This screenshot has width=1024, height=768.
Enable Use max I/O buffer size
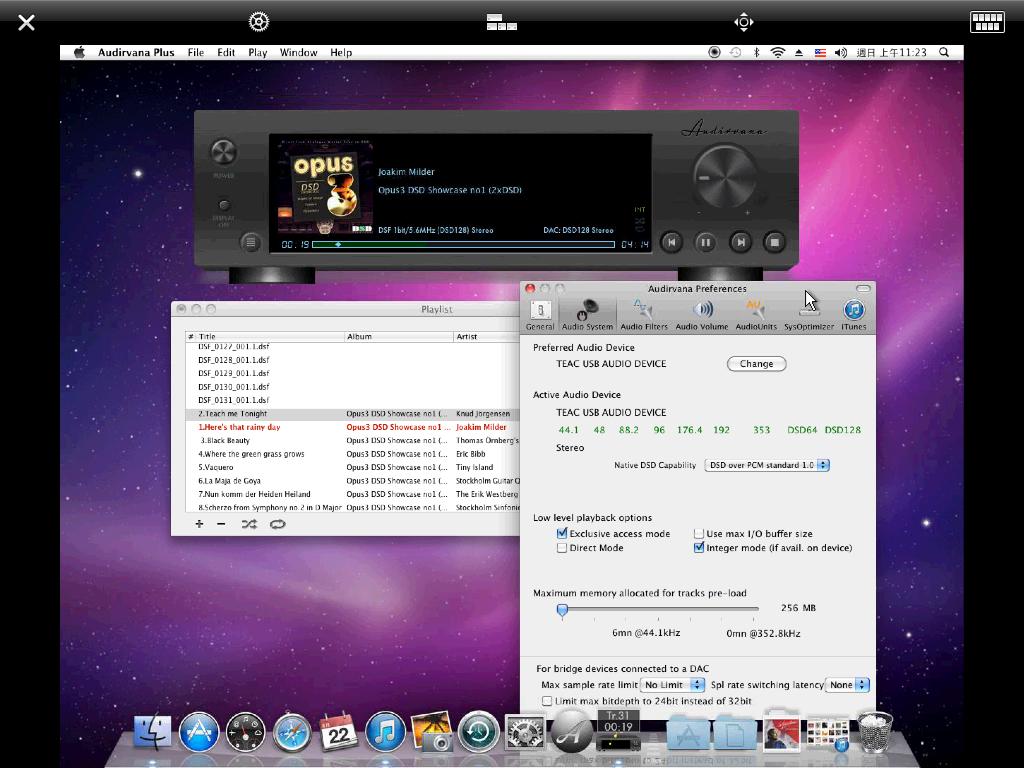click(699, 534)
